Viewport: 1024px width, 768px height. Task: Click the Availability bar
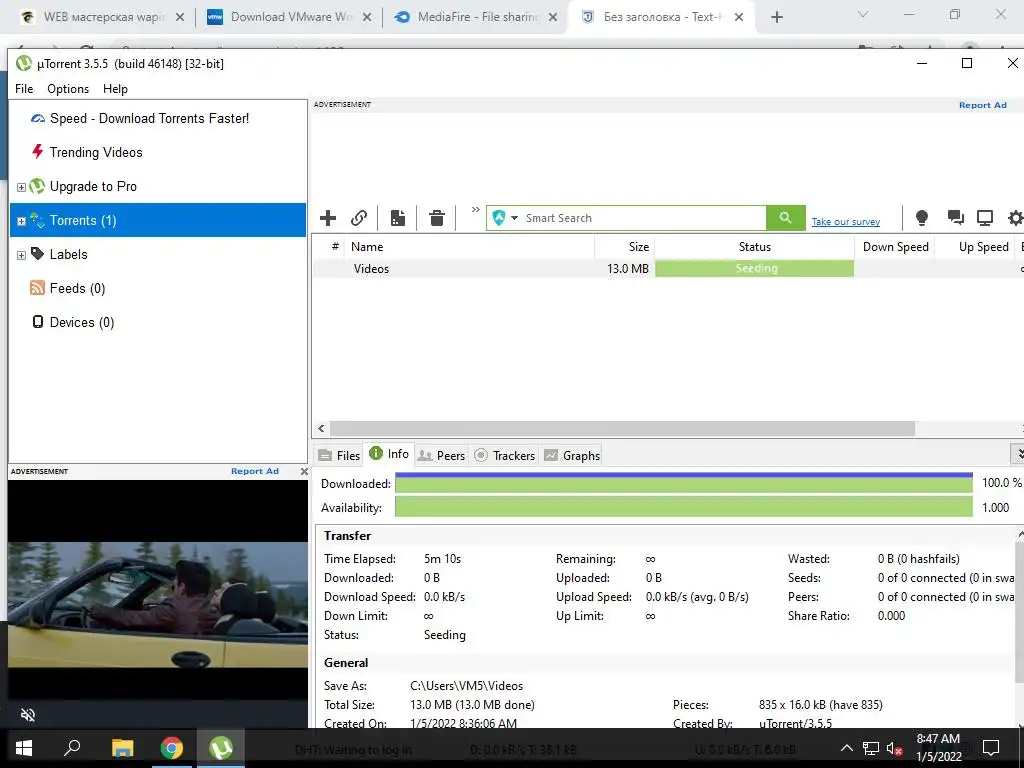coord(684,507)
